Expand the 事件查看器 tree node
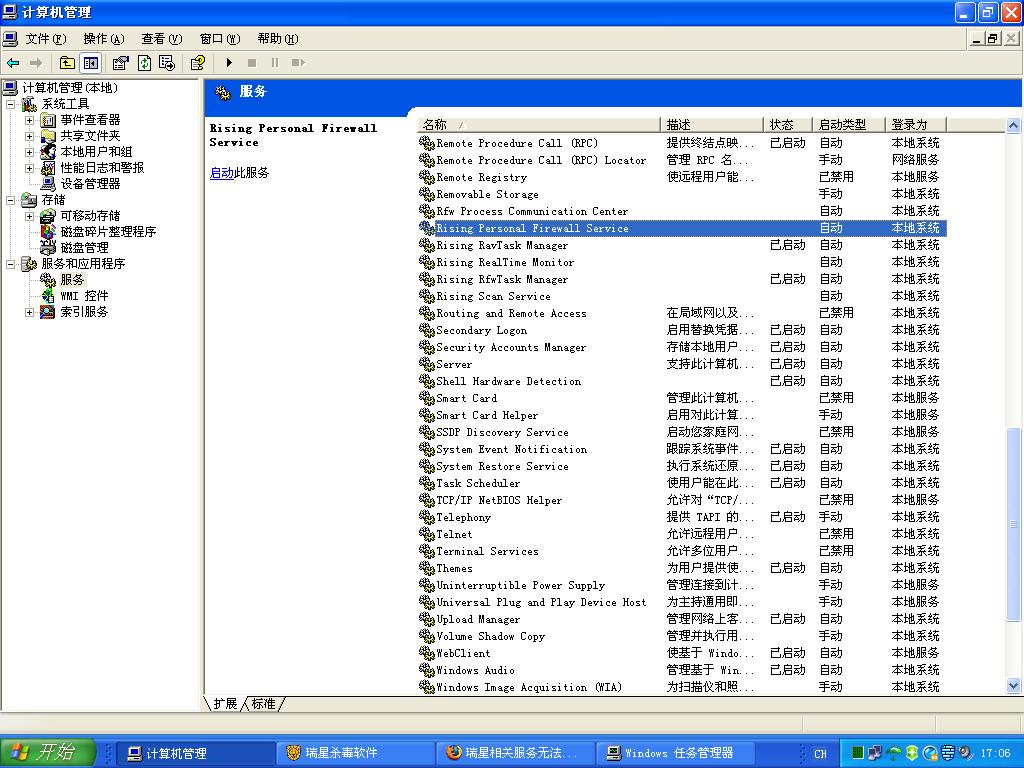 (x=30, y=120)
